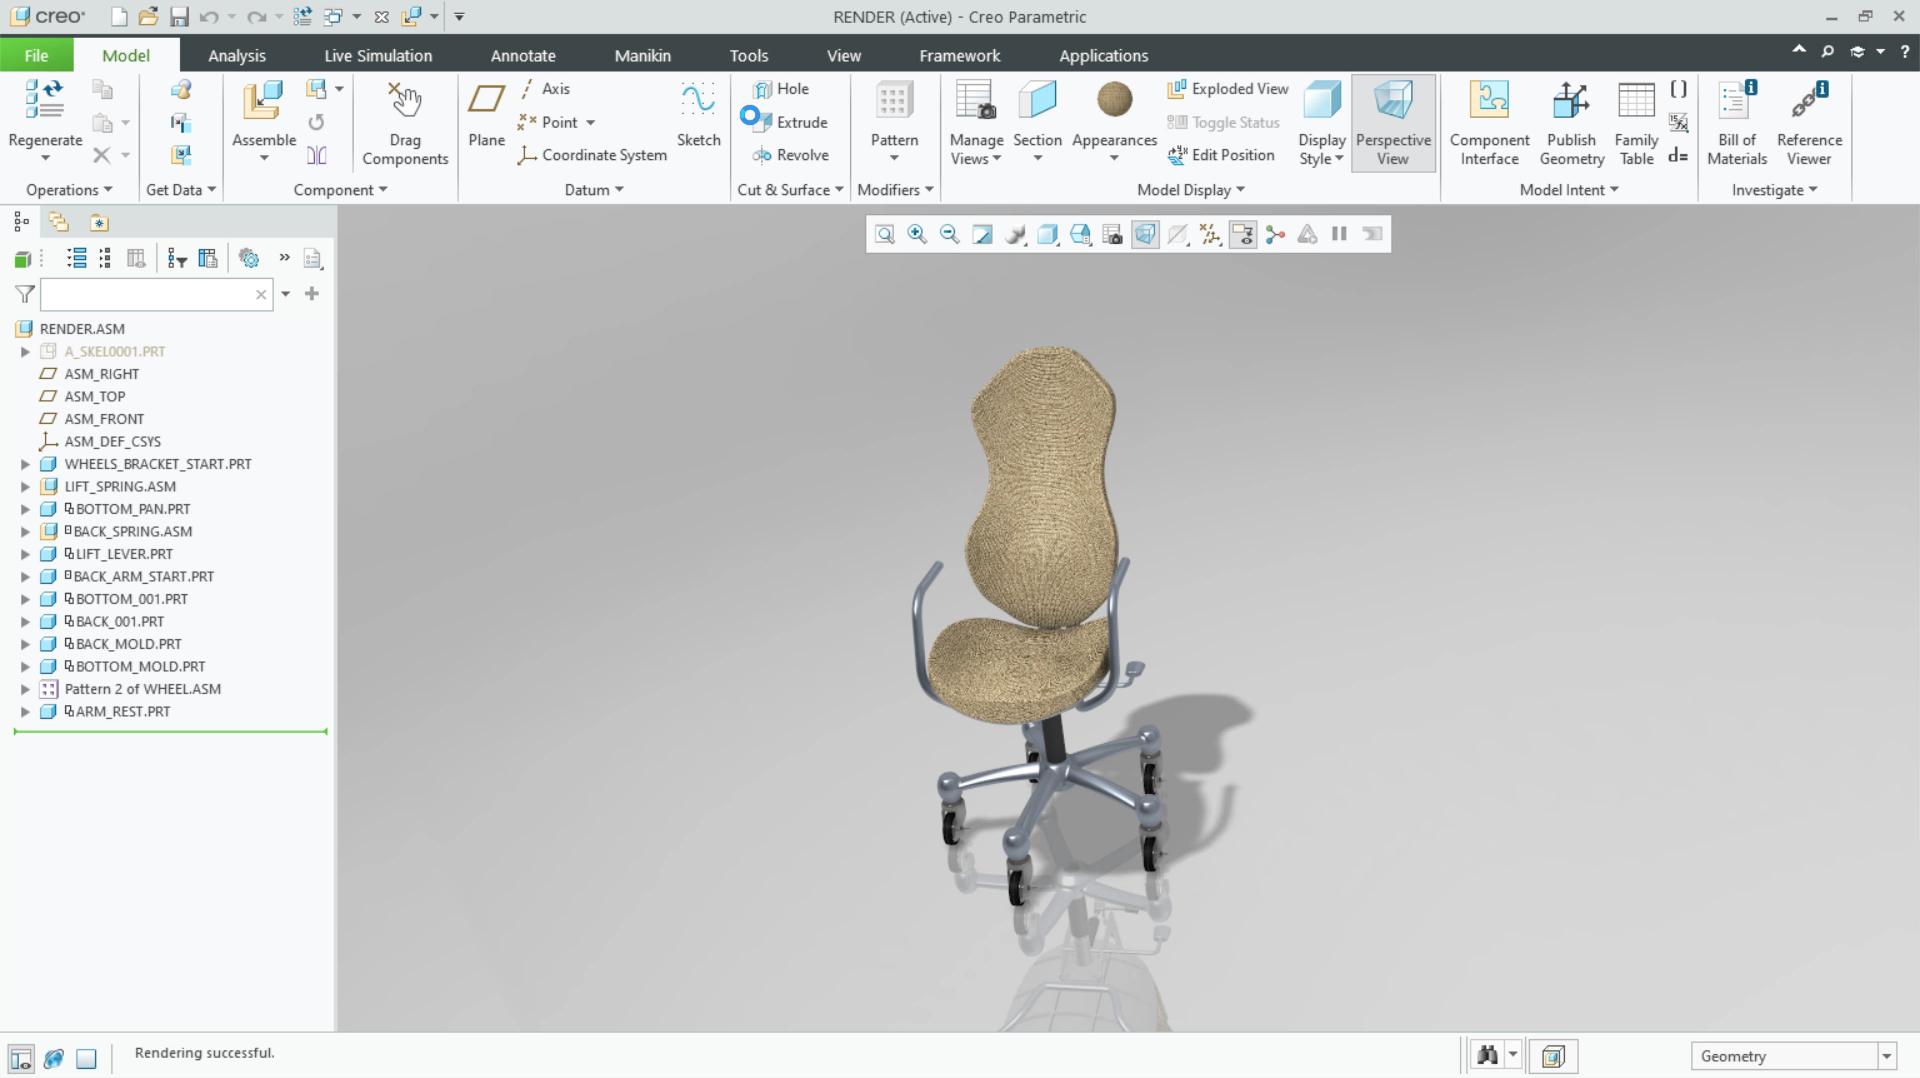This screenshot has height=1078, width=1920.
Task: Click the Hole tool
Action: [x=781, y=89]
